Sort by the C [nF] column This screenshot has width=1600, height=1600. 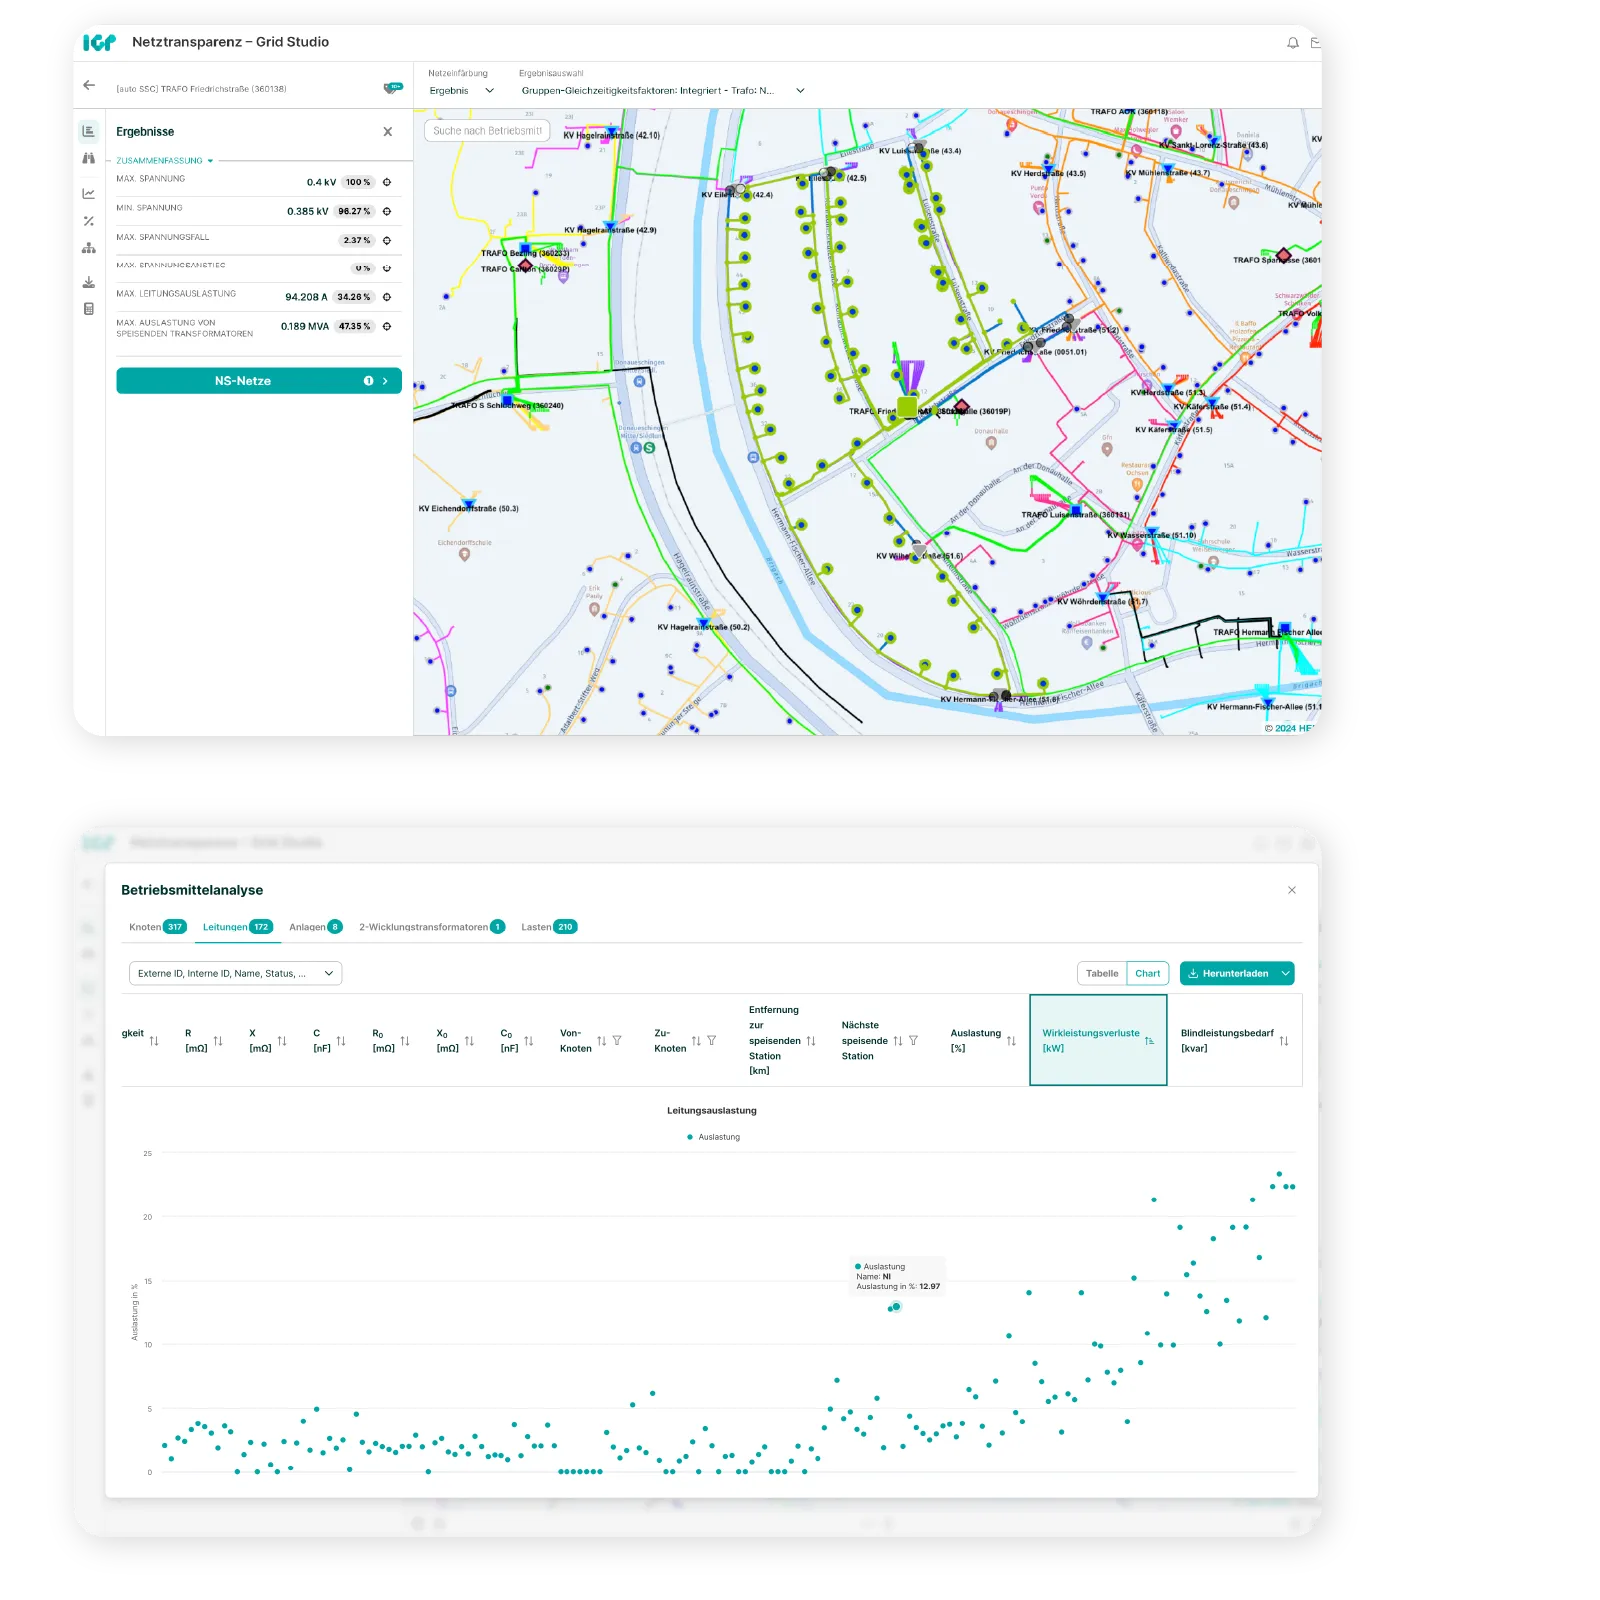point(341,1041)
